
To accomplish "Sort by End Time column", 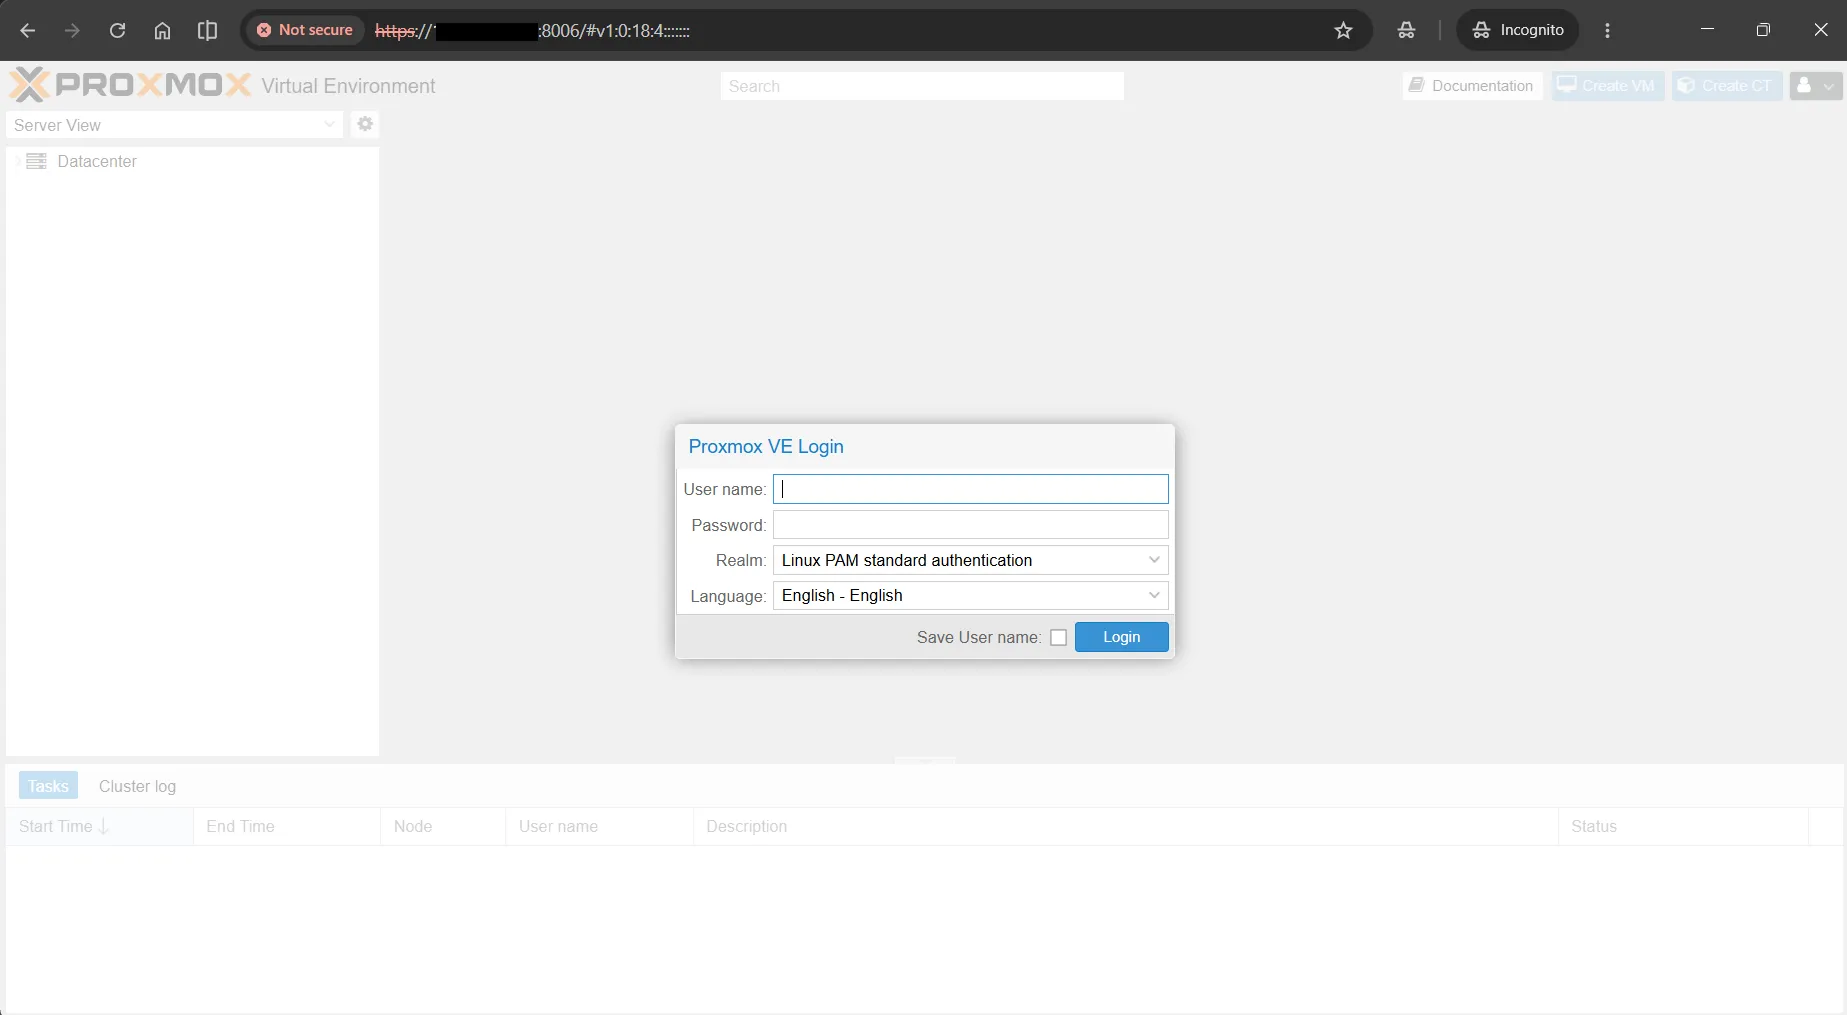I will (x=287, y=826).
